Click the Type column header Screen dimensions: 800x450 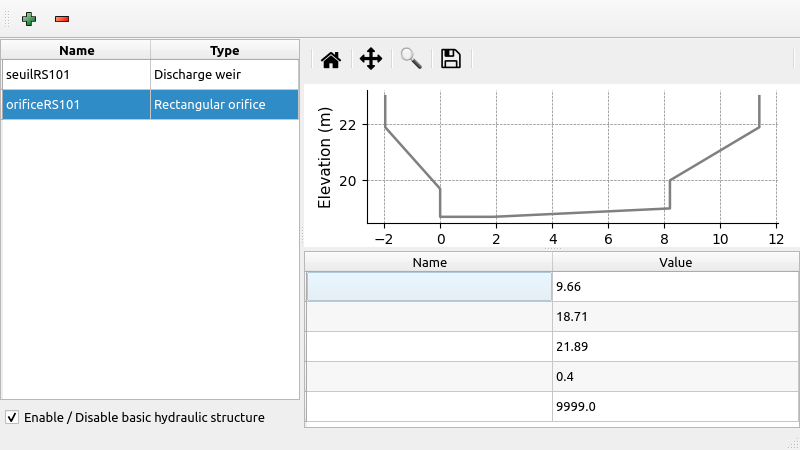224,50
